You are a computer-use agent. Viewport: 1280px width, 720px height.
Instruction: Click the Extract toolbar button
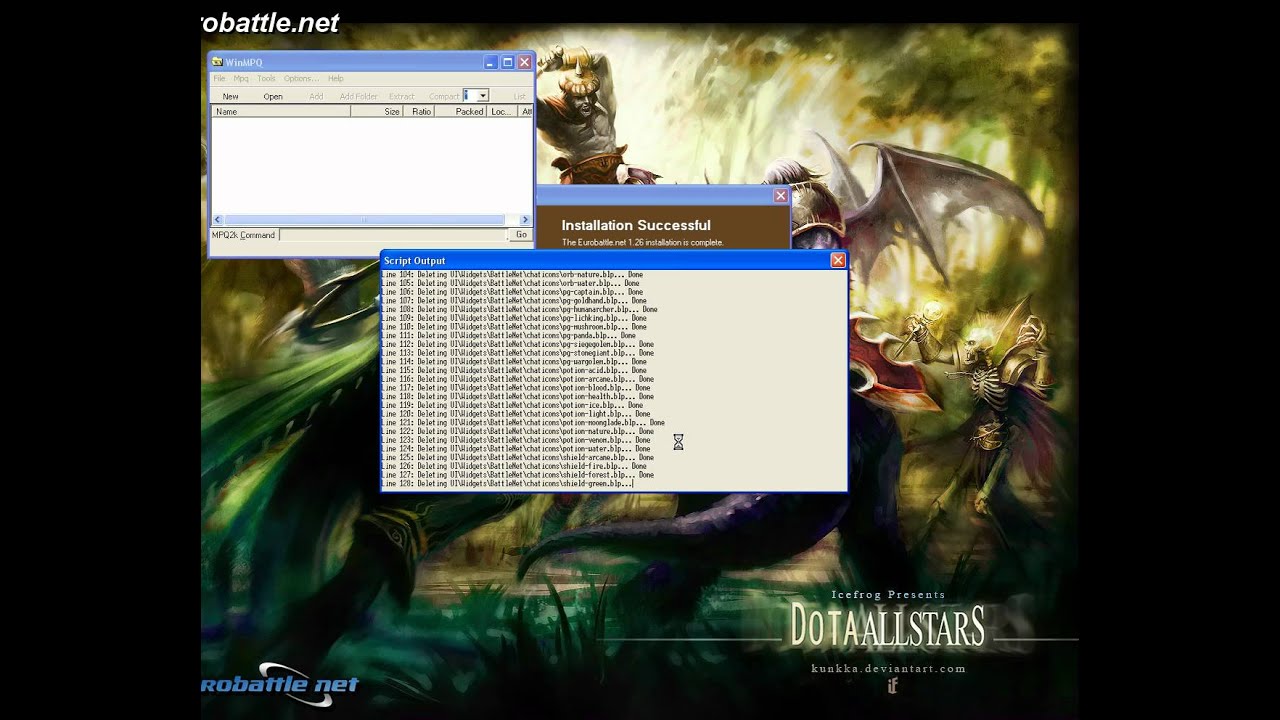coord(402,96)
